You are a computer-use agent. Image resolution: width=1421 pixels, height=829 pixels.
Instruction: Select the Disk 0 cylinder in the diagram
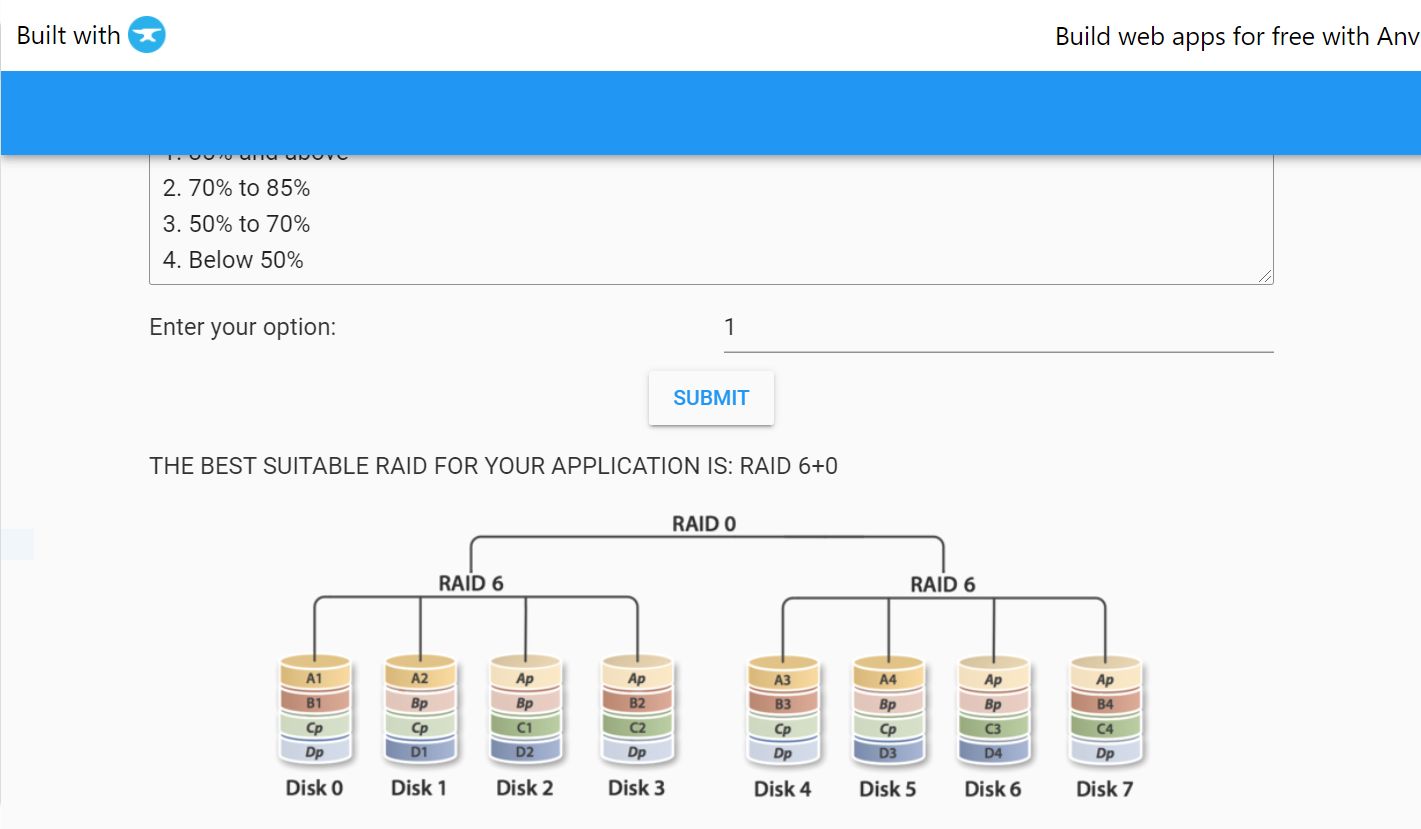tap(314, 710)
